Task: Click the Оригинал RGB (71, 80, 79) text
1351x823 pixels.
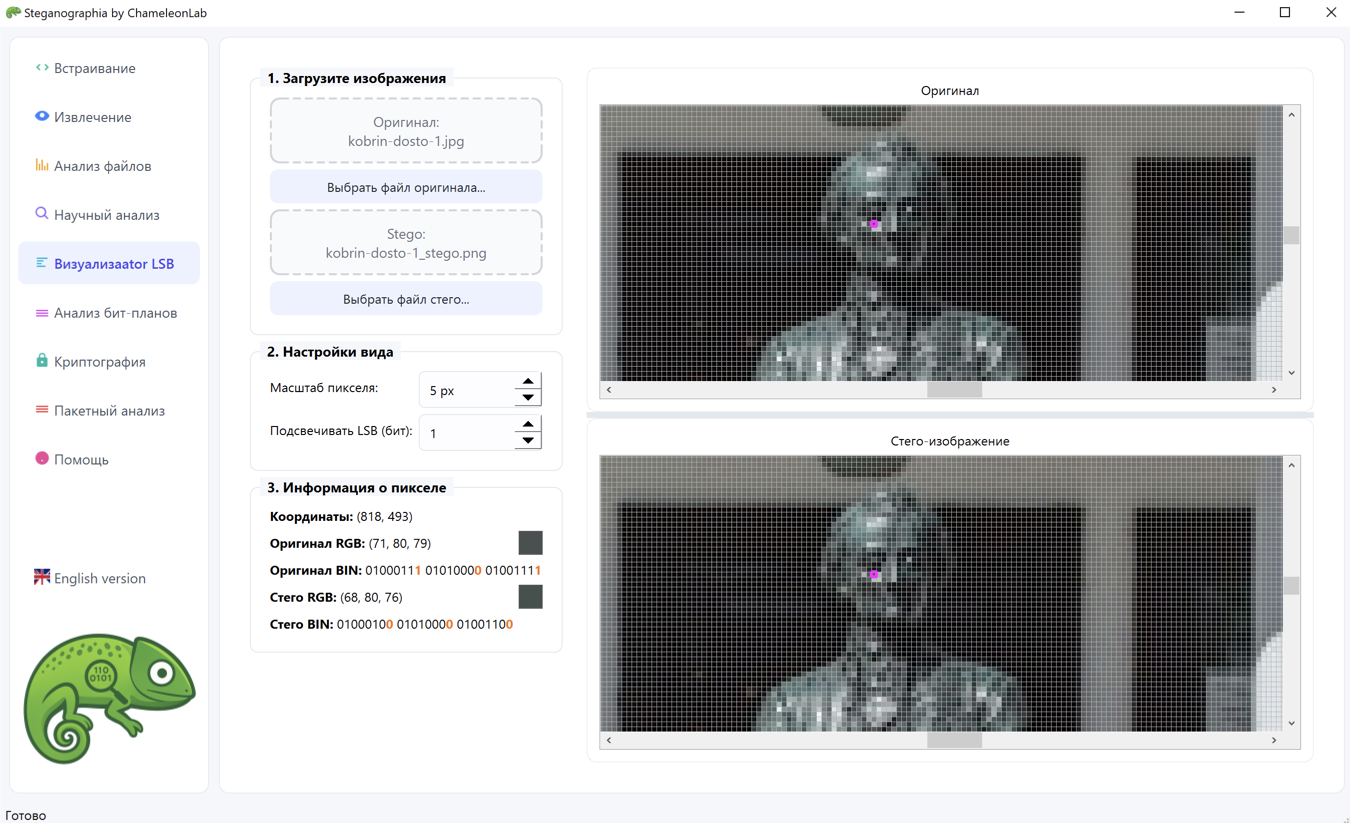Action: pyautogui.click(x=350, y=543)
